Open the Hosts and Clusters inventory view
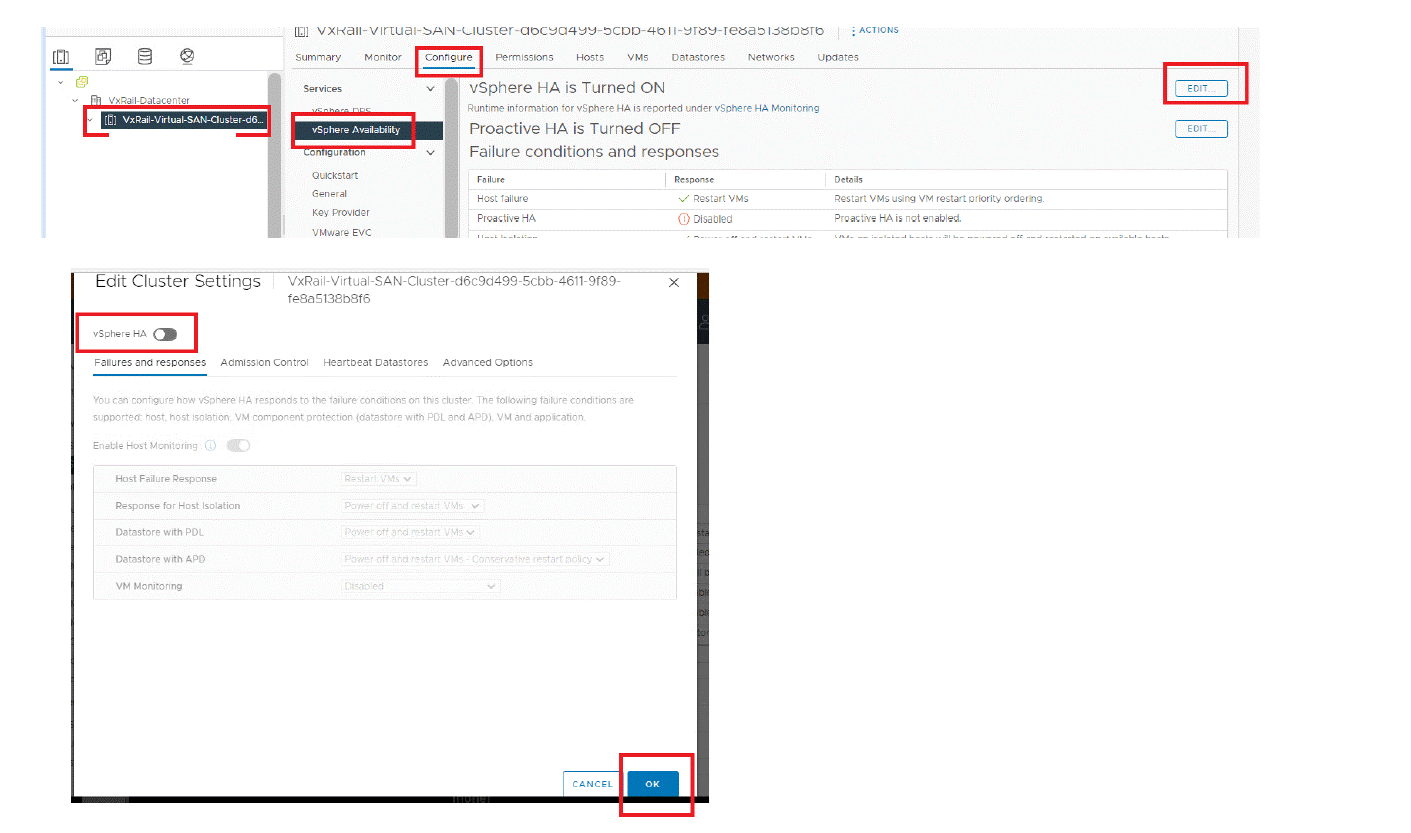The height and width of the screenshot is (833, 1411). pyautogui.click(x=62, y=56)
